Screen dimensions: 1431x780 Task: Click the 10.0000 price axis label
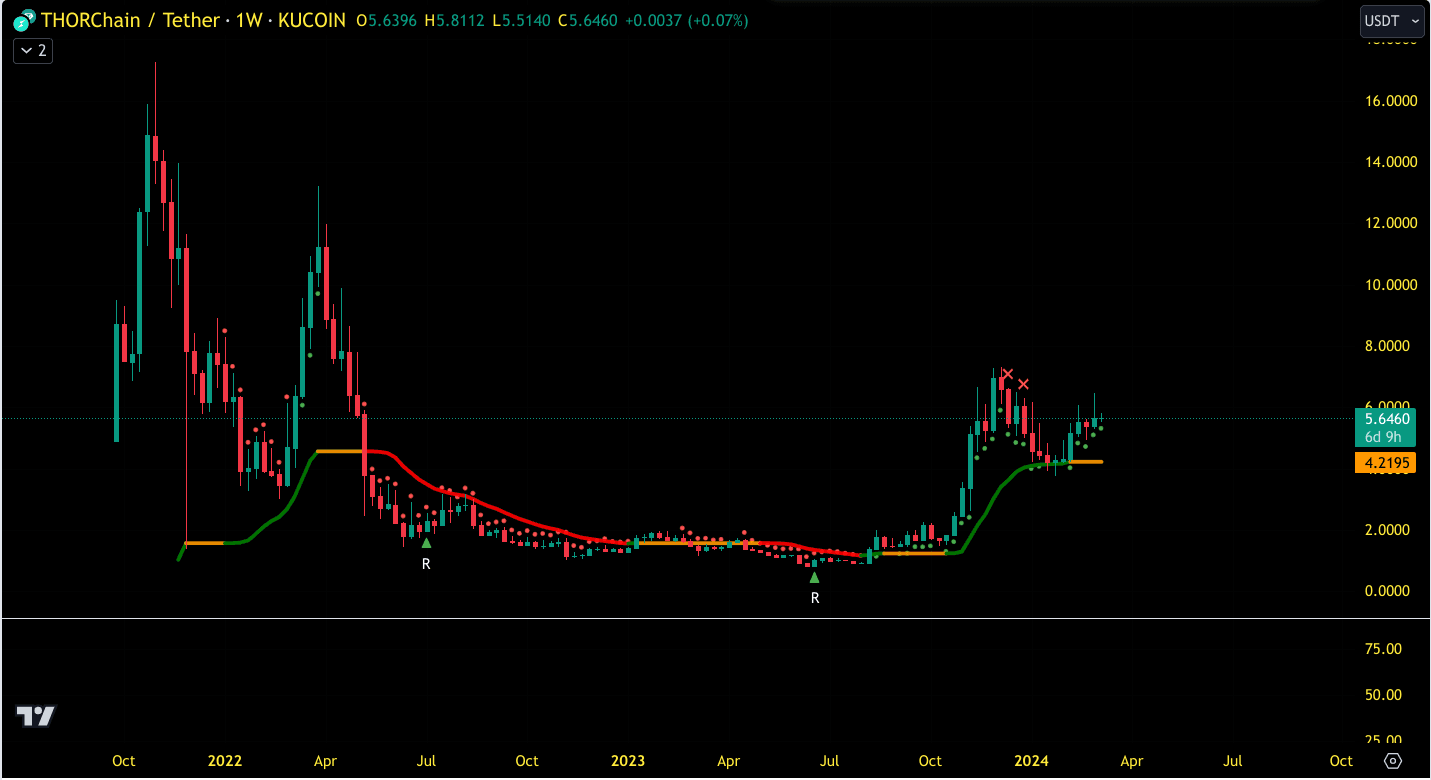[x=1392, y=285]
